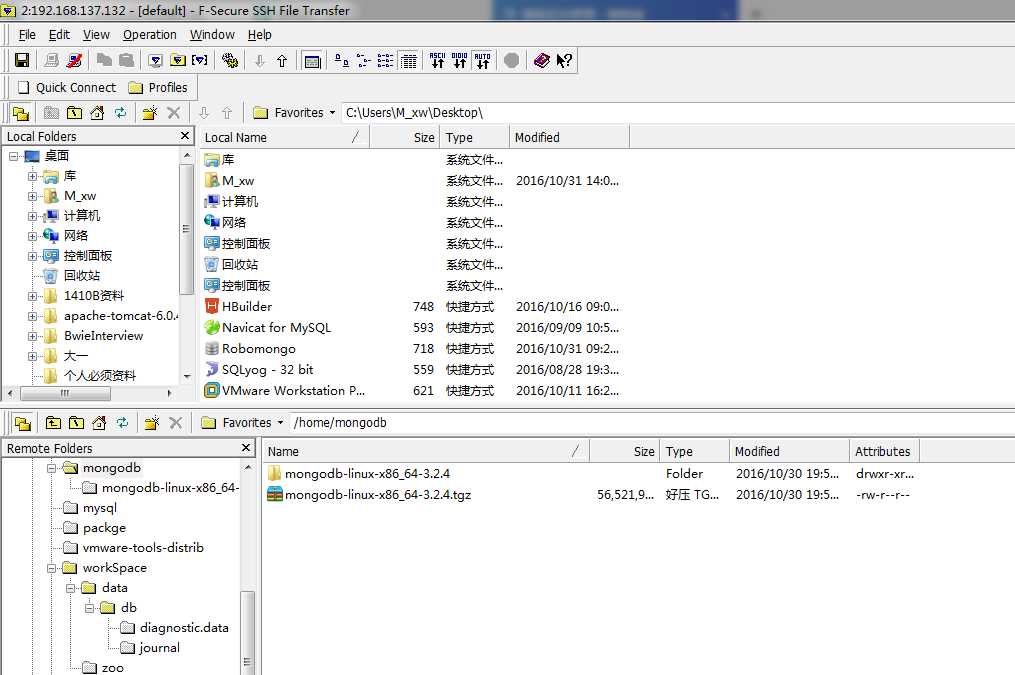Viewport: 1015px width, 675px height.
Task: Collapse the workSpace remote folder
Action: (x=51, y=568)
